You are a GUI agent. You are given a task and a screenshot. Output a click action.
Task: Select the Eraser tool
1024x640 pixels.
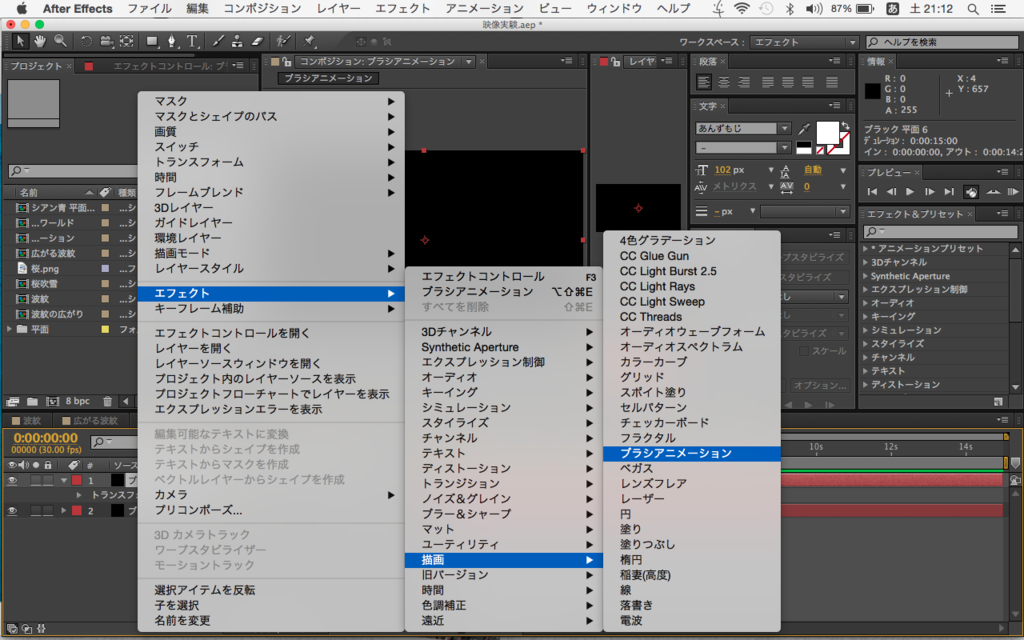coord(257,41)
